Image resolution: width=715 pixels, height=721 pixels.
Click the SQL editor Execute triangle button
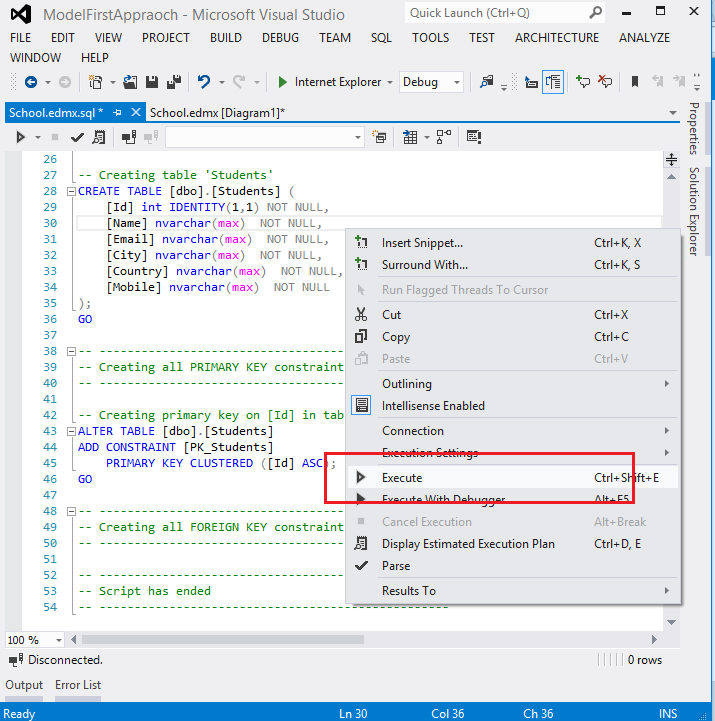point(20,137)
